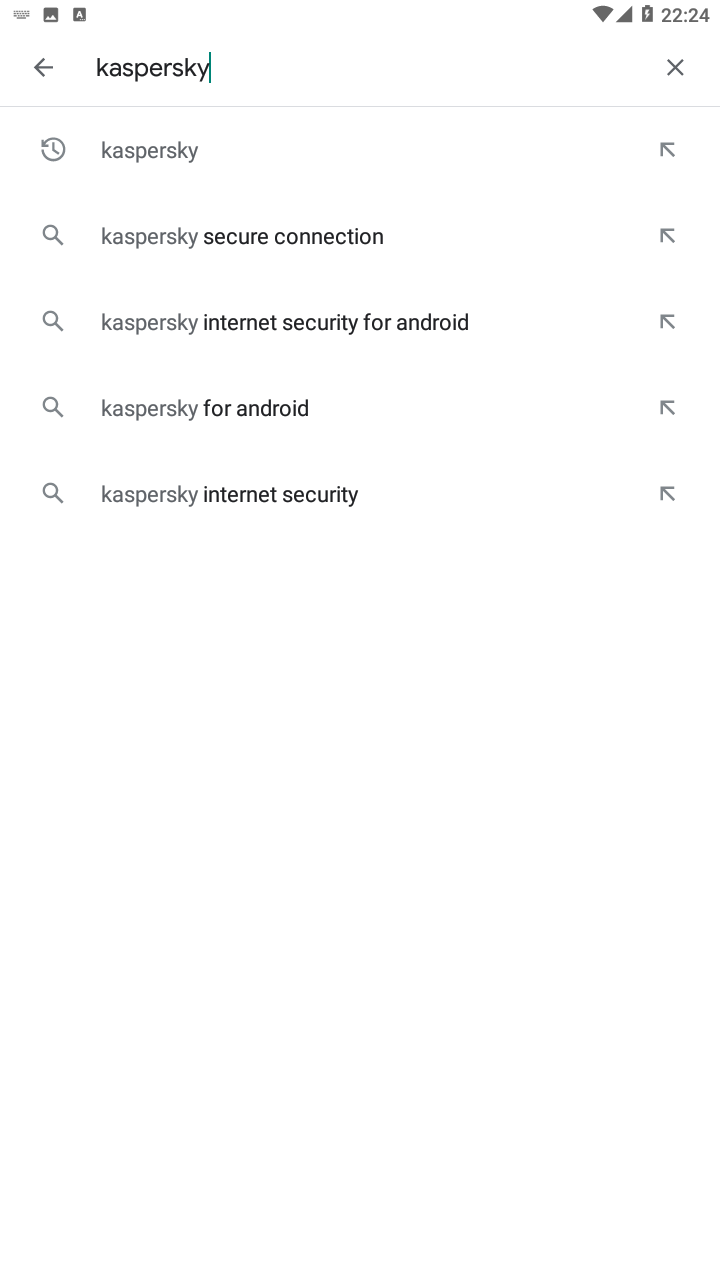
Task: Tap magnifier beside internet security for android
Action: [53, 322]
